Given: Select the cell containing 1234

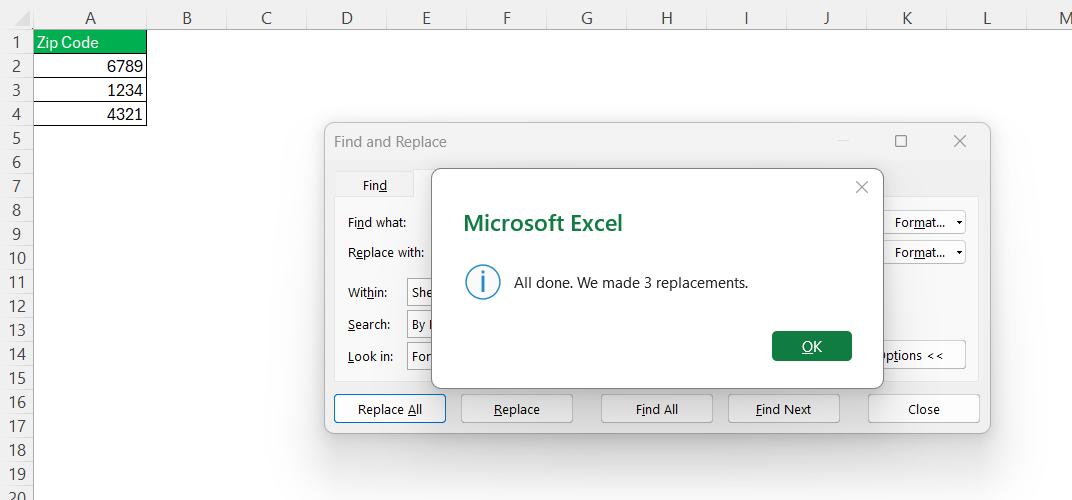Looking at the screenshot, I should click(x=90, y=90).
